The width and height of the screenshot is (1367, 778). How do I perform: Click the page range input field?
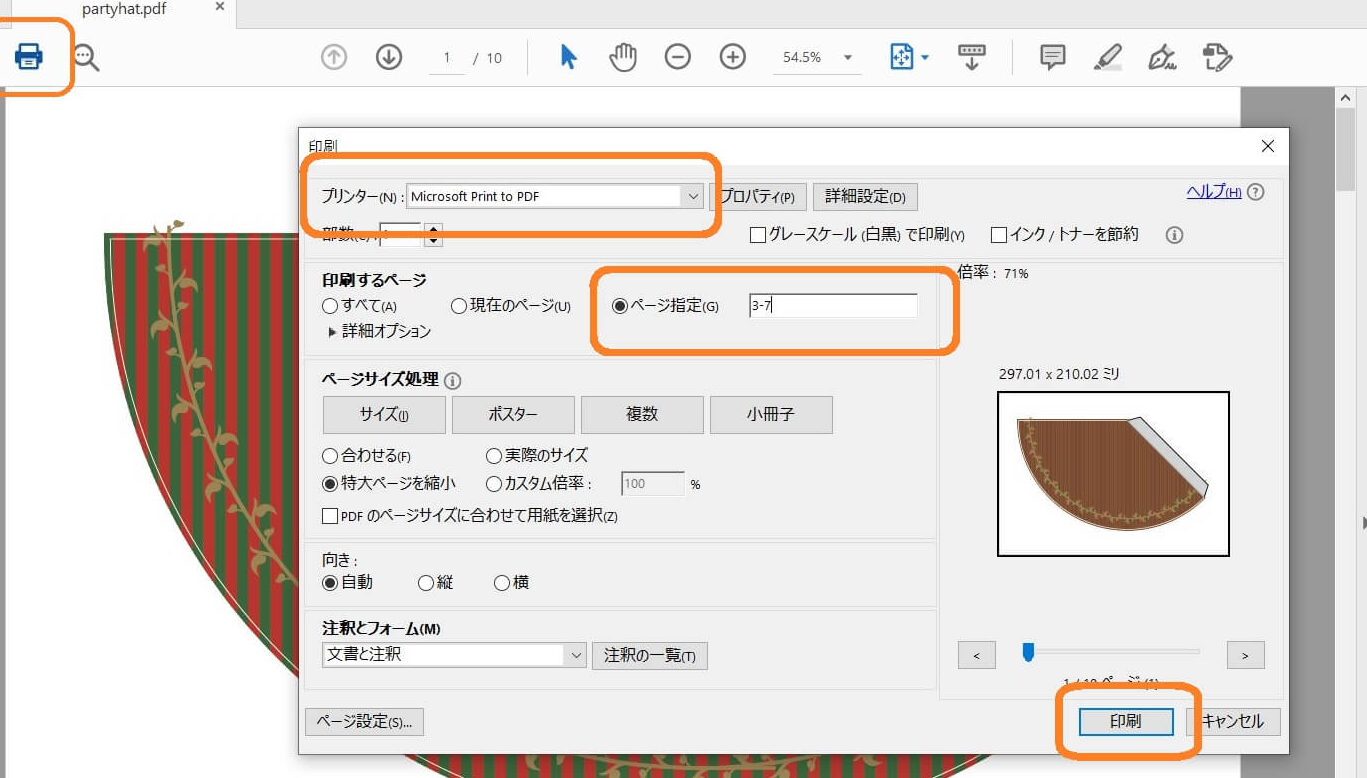(x=832, y=306)
